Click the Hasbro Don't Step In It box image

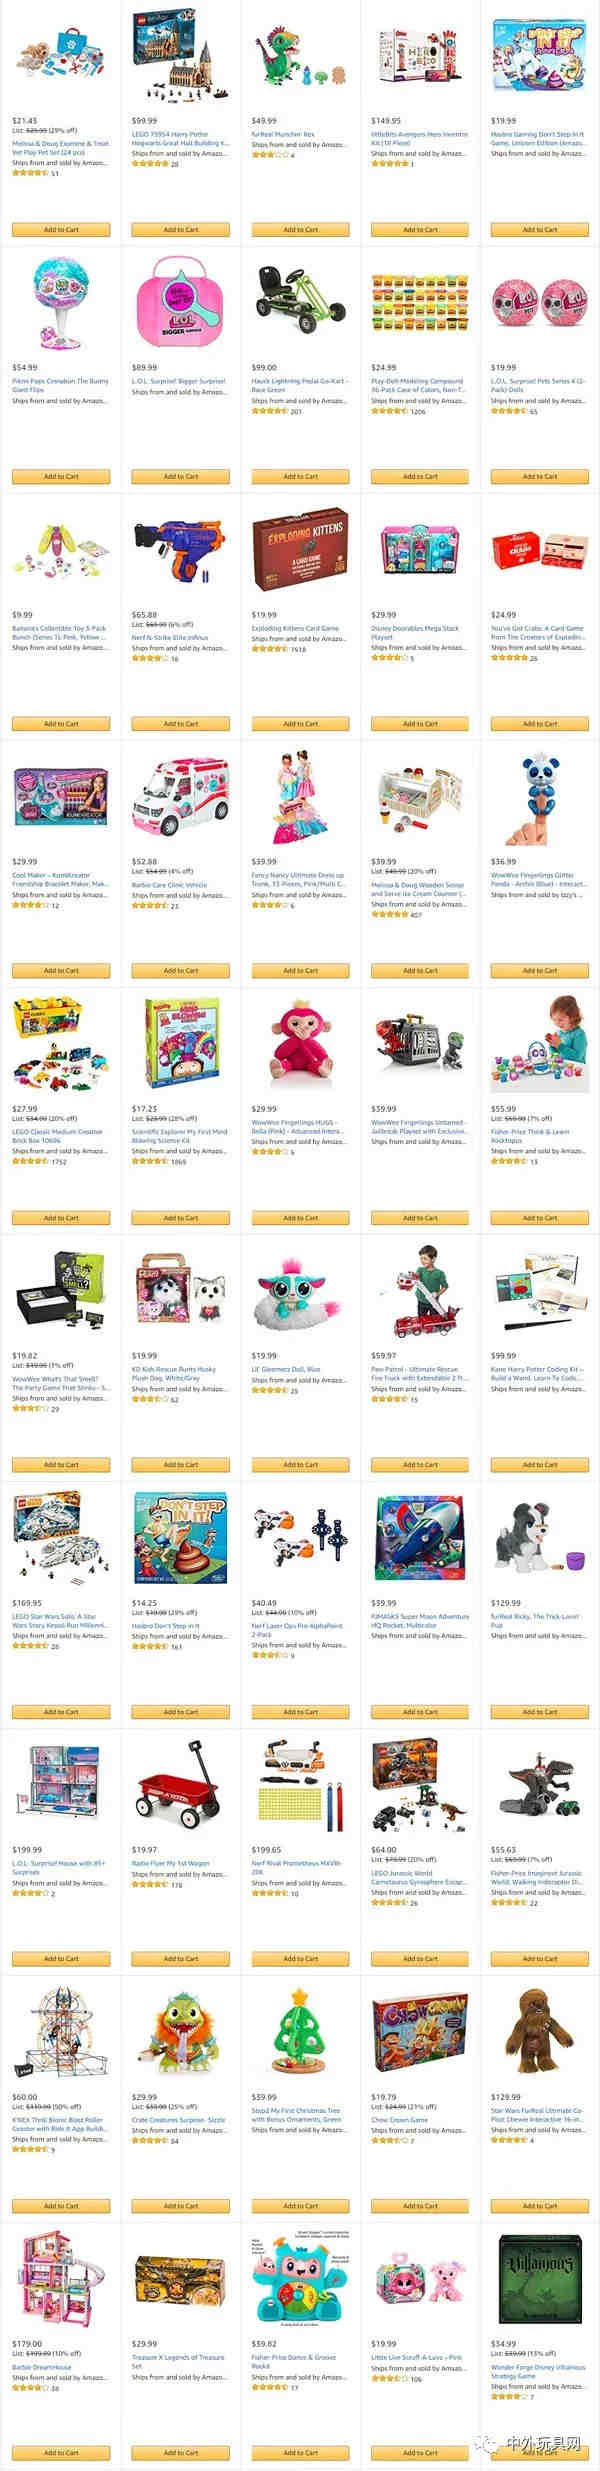tap(181, 1538)
